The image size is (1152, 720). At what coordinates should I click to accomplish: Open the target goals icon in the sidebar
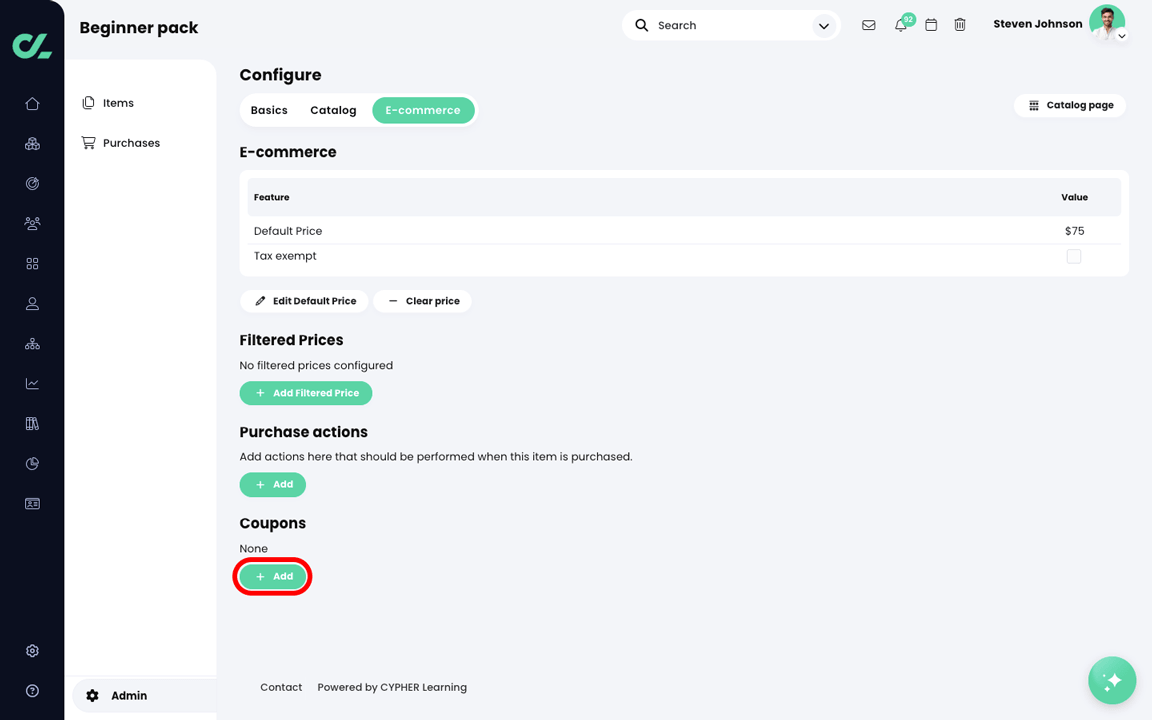pyautogui.click(x=32, y=184)
